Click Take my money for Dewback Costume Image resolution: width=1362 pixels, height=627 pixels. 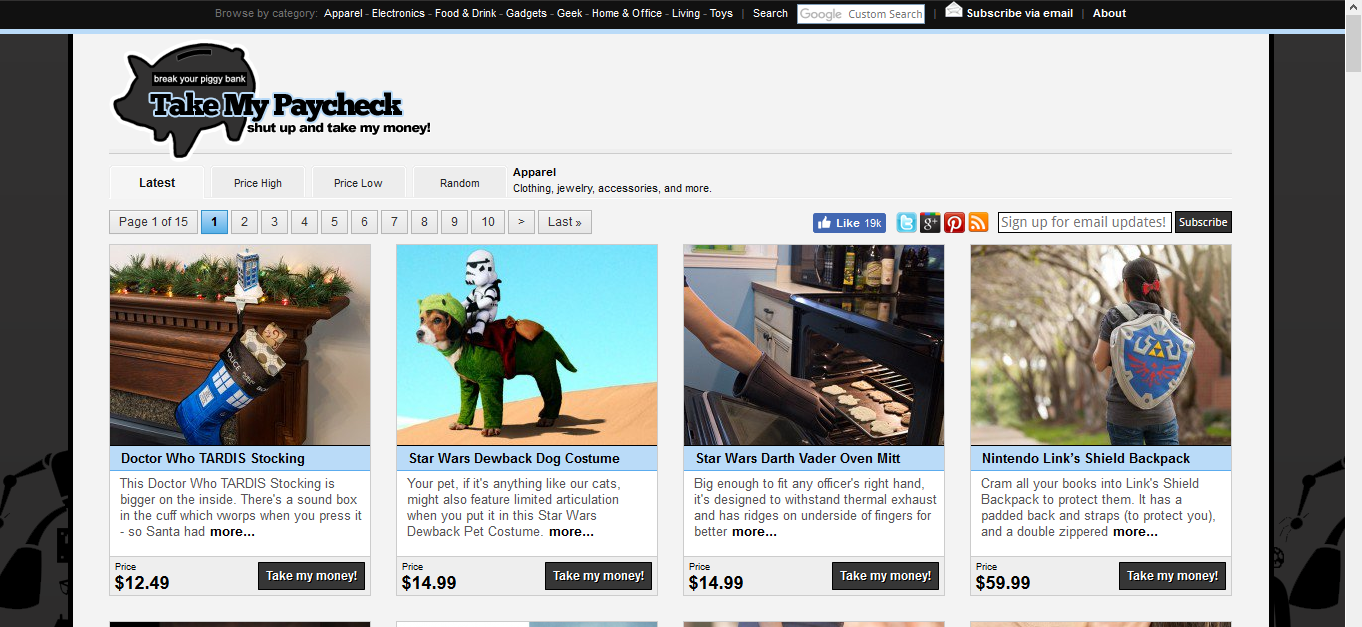[598, 576]
